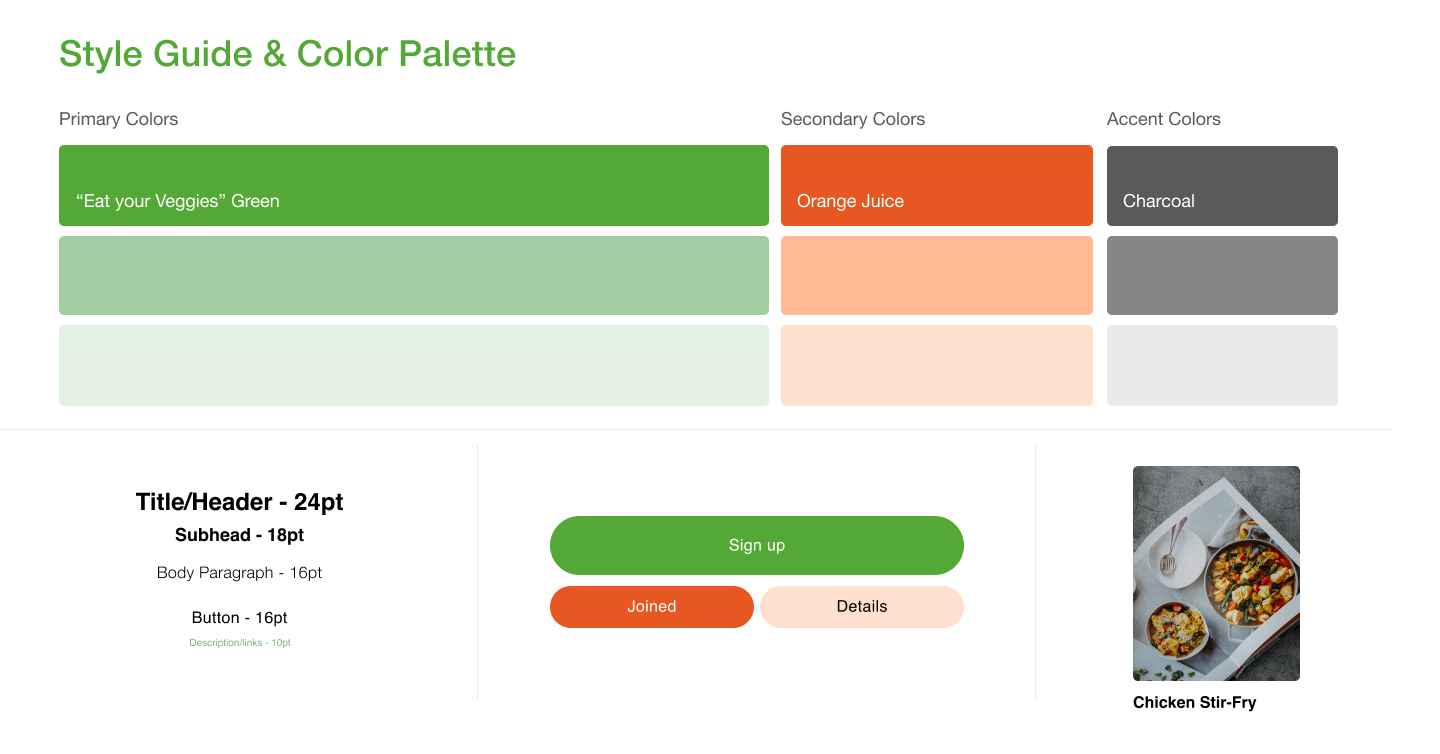Pick the lightest green swatch
The image size is (1440, 754).
coord(414,365)
